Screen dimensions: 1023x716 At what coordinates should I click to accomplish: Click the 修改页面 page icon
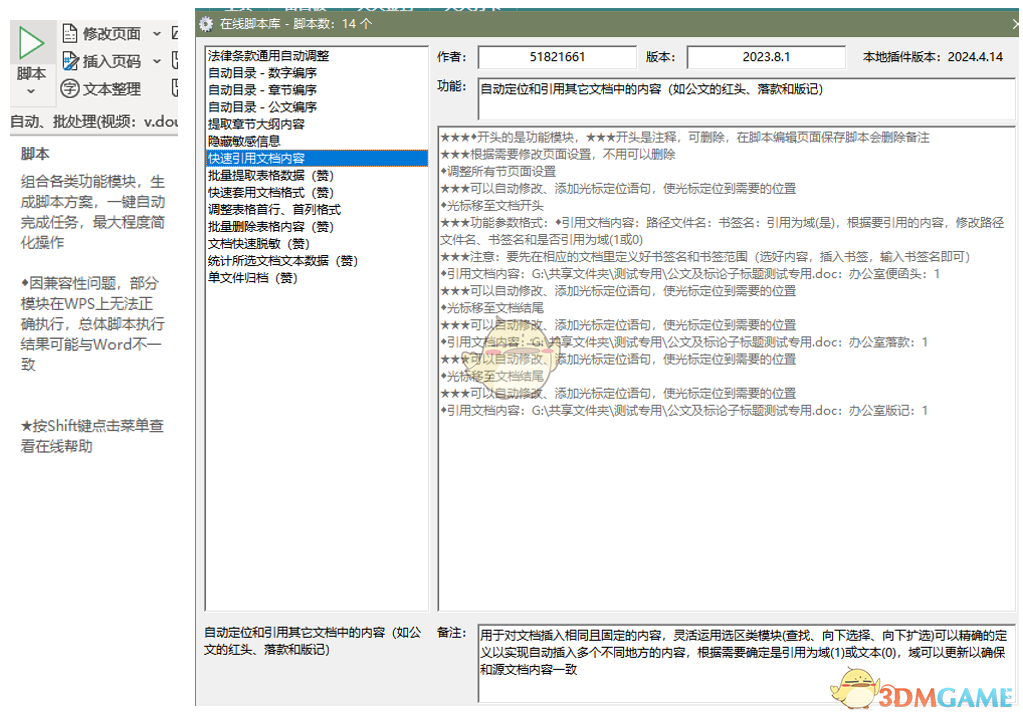tap(70, 33)
